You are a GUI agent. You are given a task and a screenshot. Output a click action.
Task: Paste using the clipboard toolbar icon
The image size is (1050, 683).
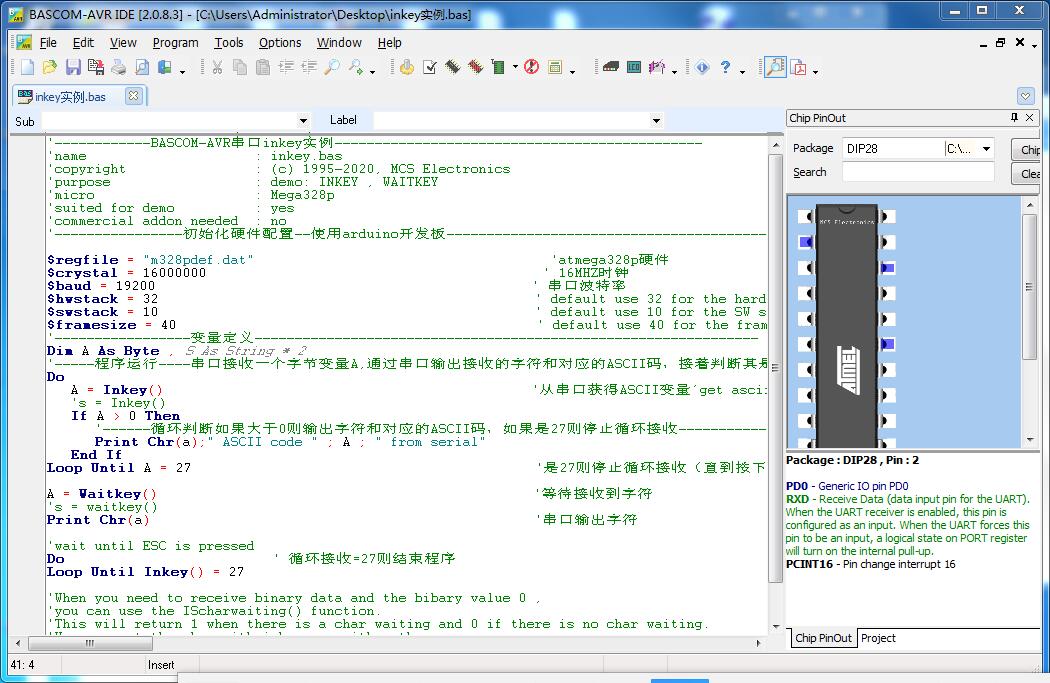(x=263, y=67)
